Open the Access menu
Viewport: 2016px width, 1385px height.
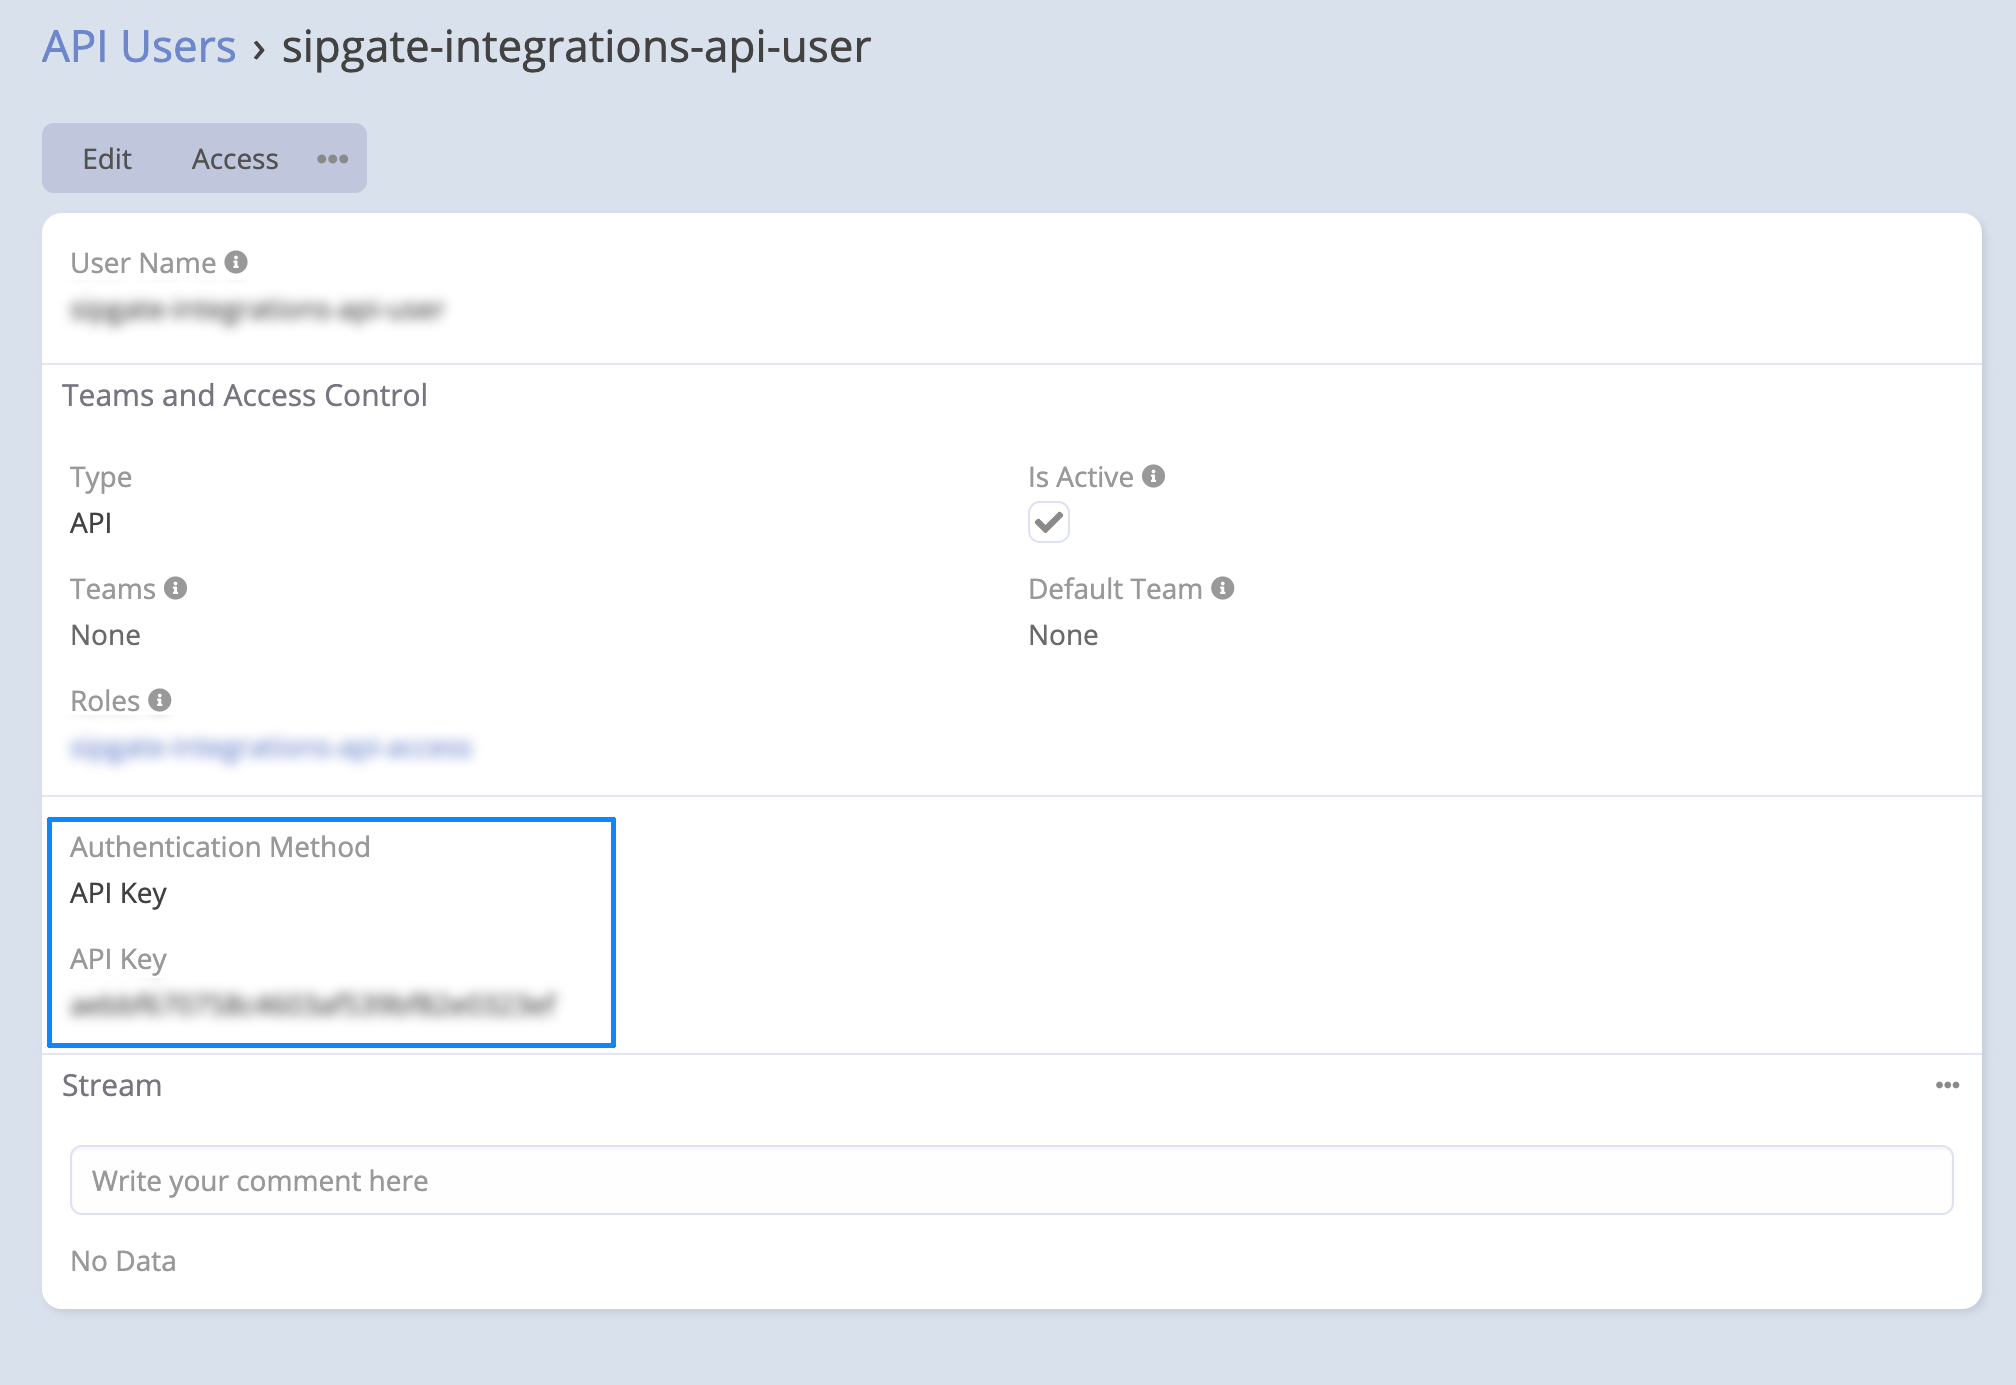pyautogui.click(x=235, y=159)
